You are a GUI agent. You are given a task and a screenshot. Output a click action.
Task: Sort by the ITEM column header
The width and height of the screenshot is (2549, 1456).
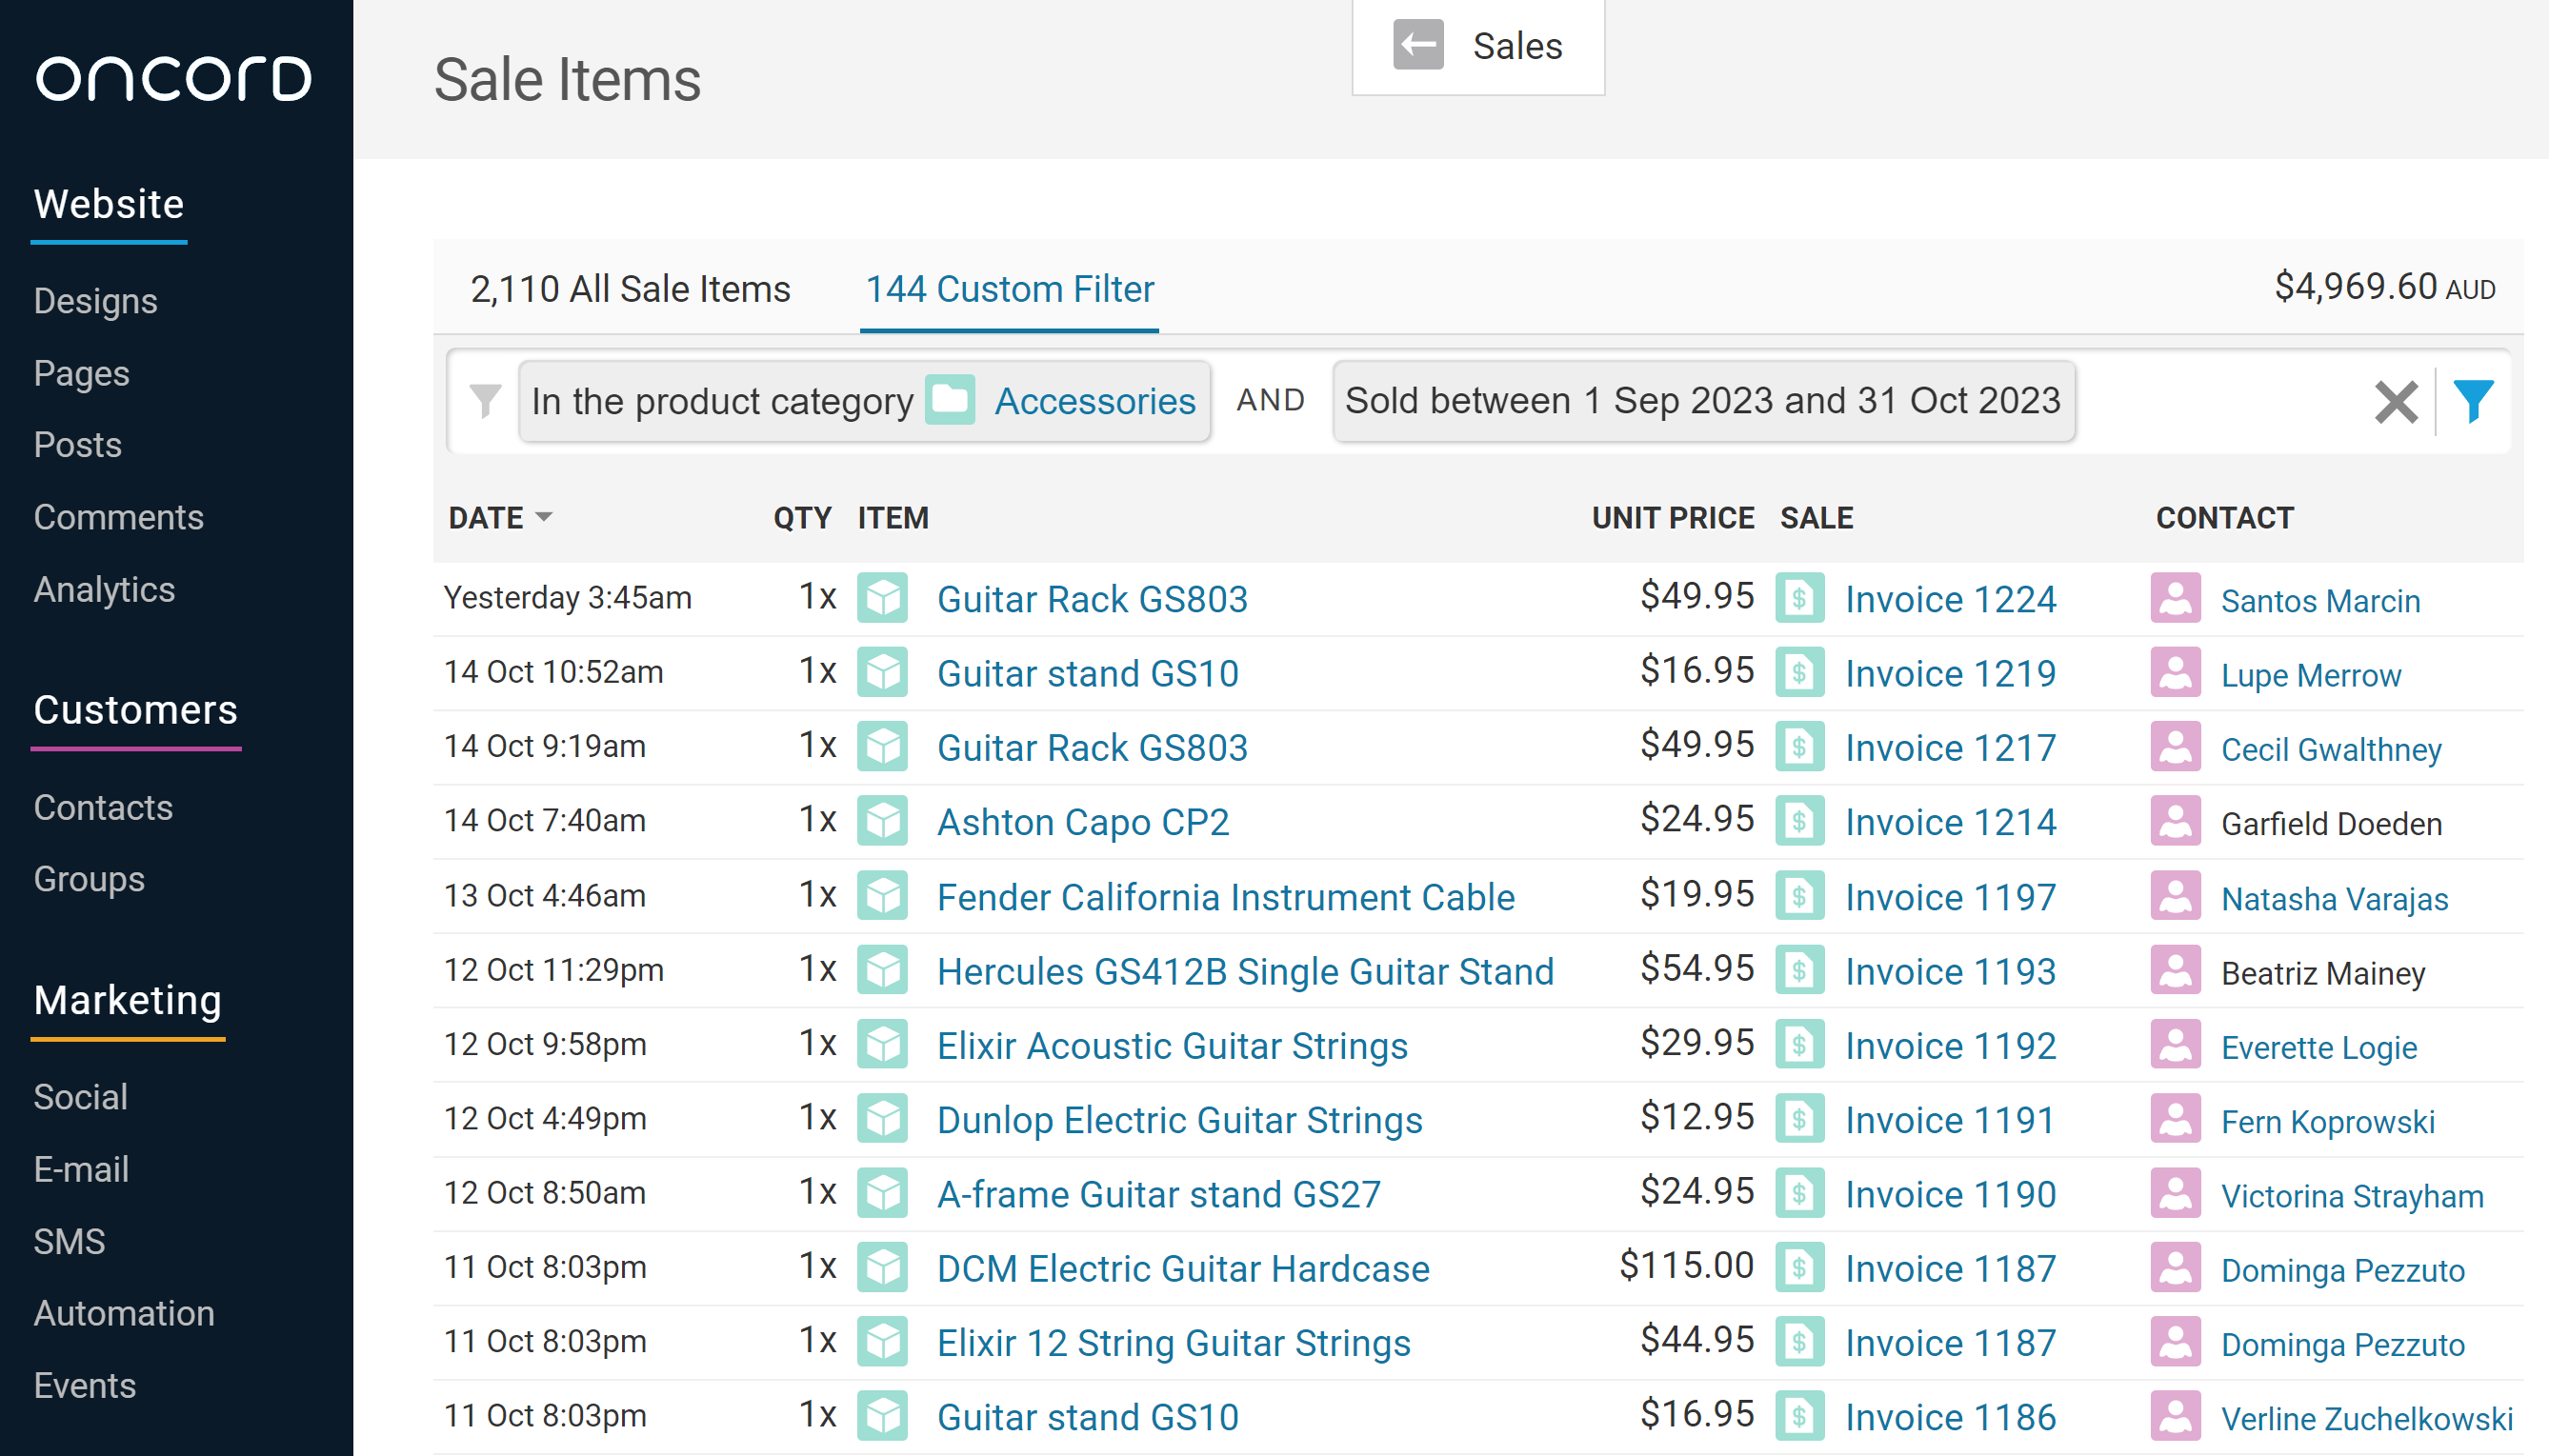[x=893, y=518]
